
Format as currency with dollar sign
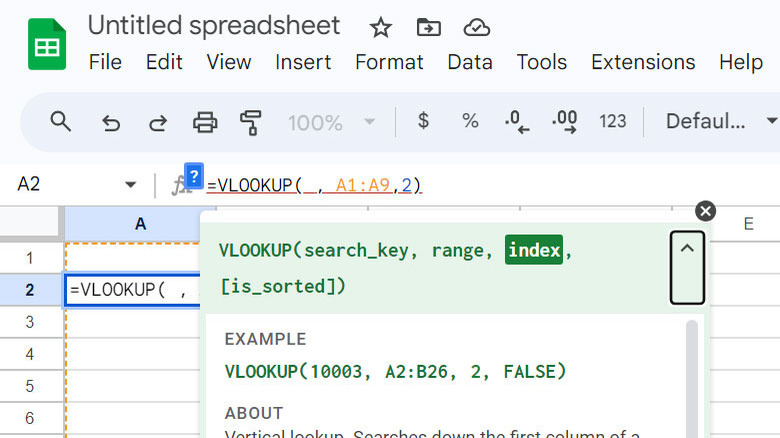point(423,122)
